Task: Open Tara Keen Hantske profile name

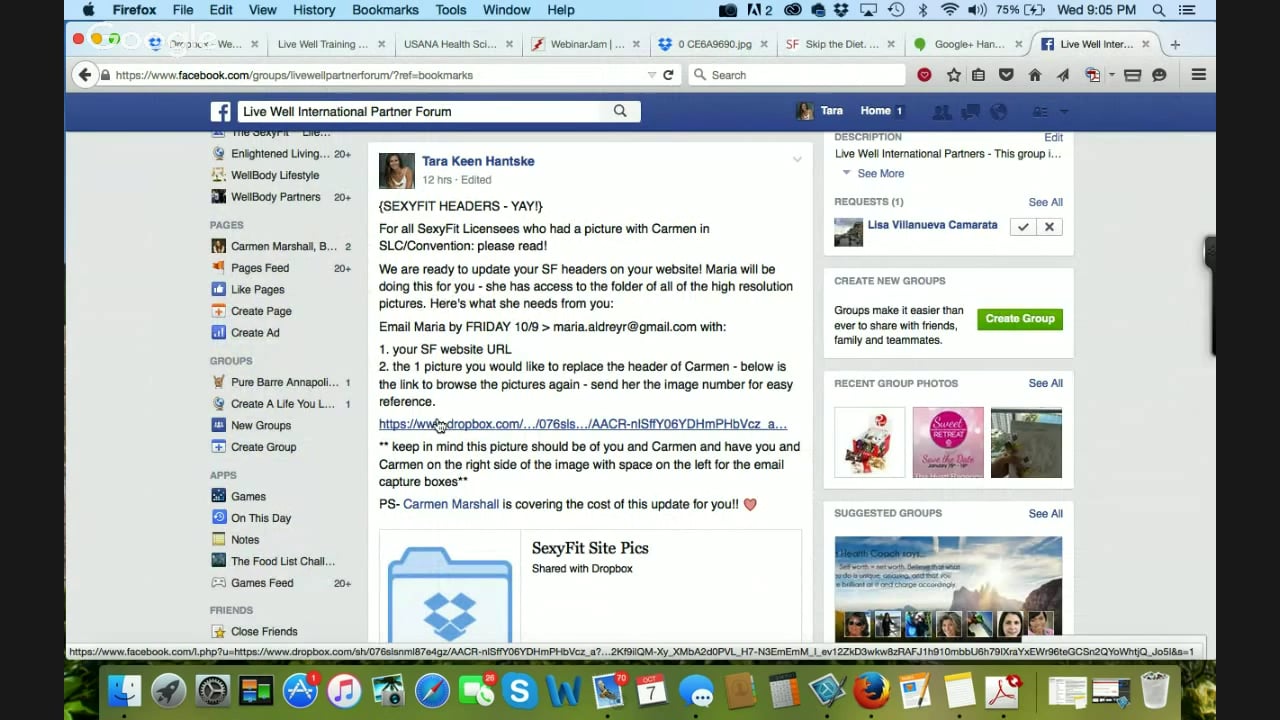Action: [x=478, y=161]
